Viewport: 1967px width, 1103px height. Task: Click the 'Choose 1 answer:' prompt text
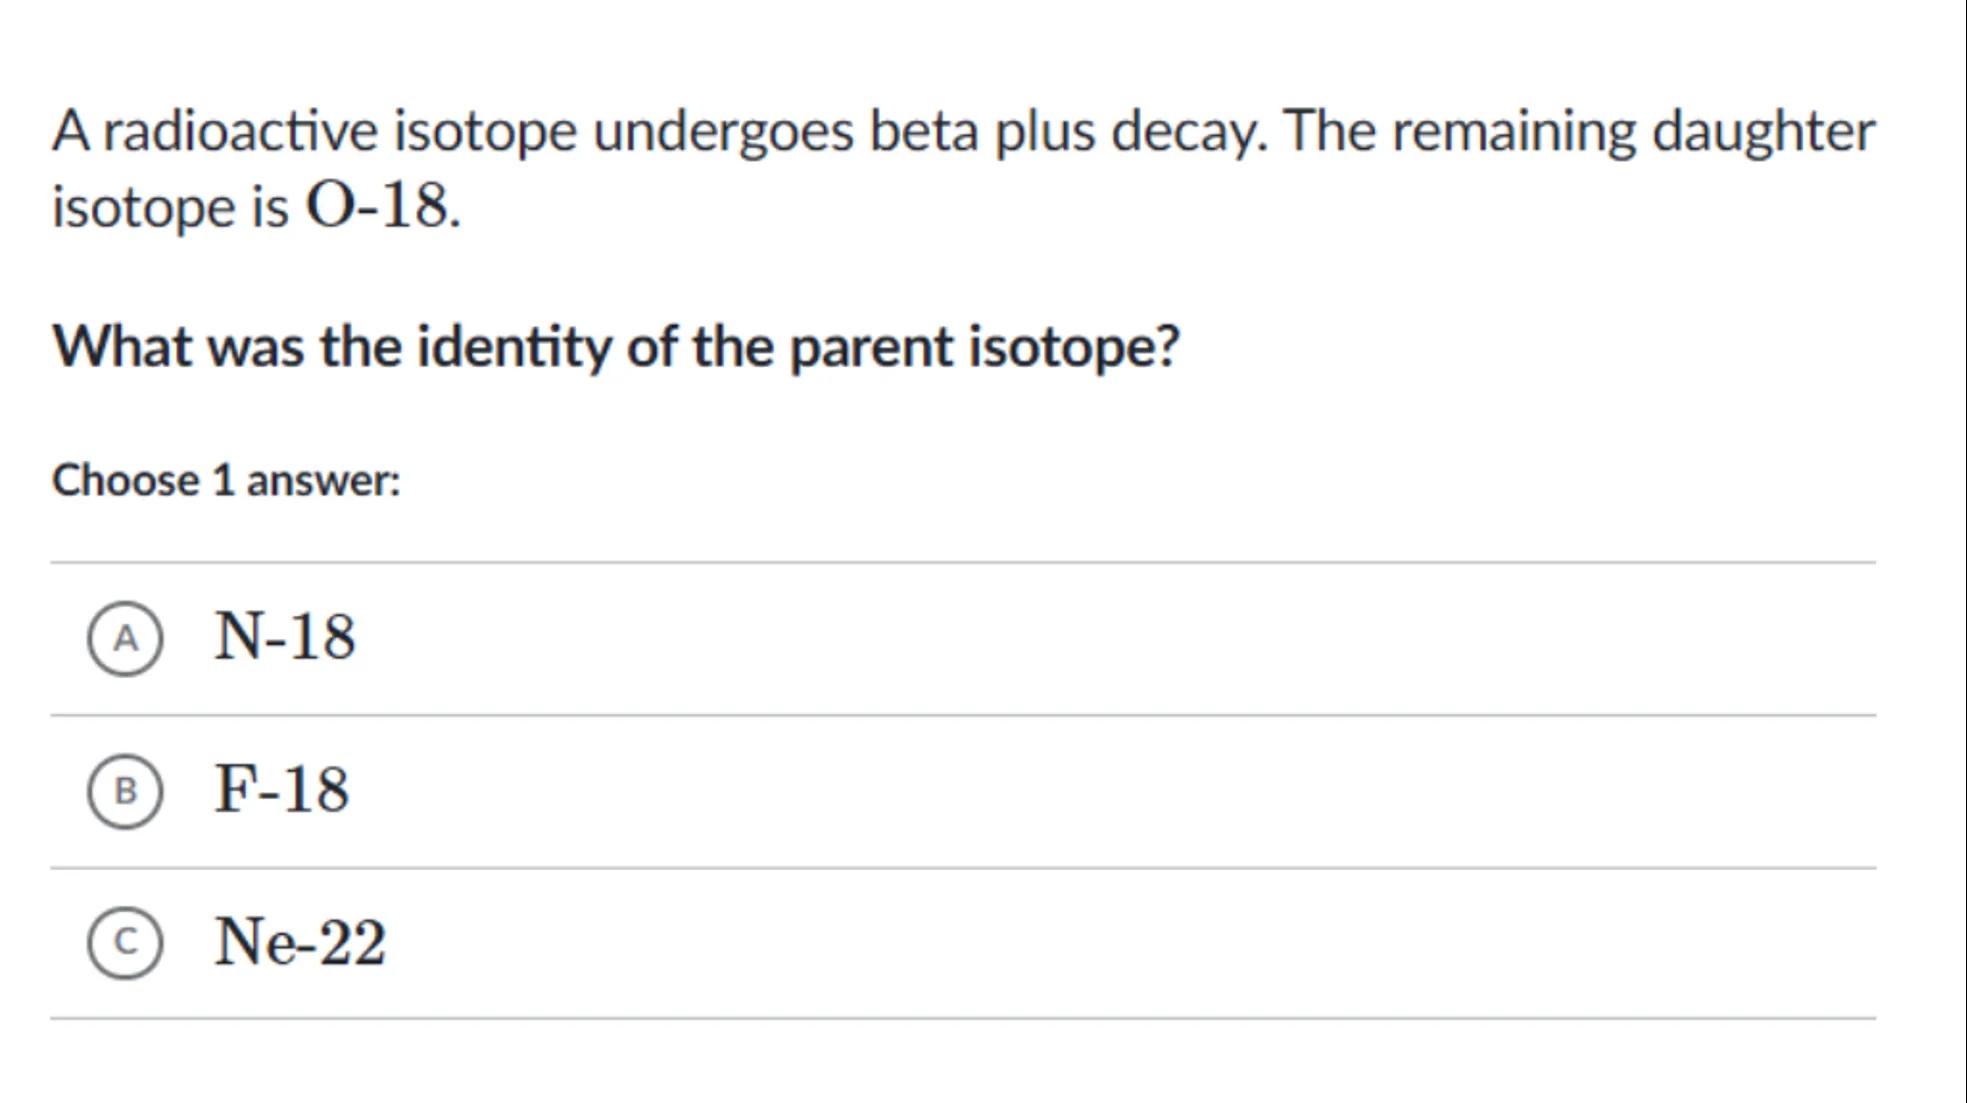[x=226, y=481]
